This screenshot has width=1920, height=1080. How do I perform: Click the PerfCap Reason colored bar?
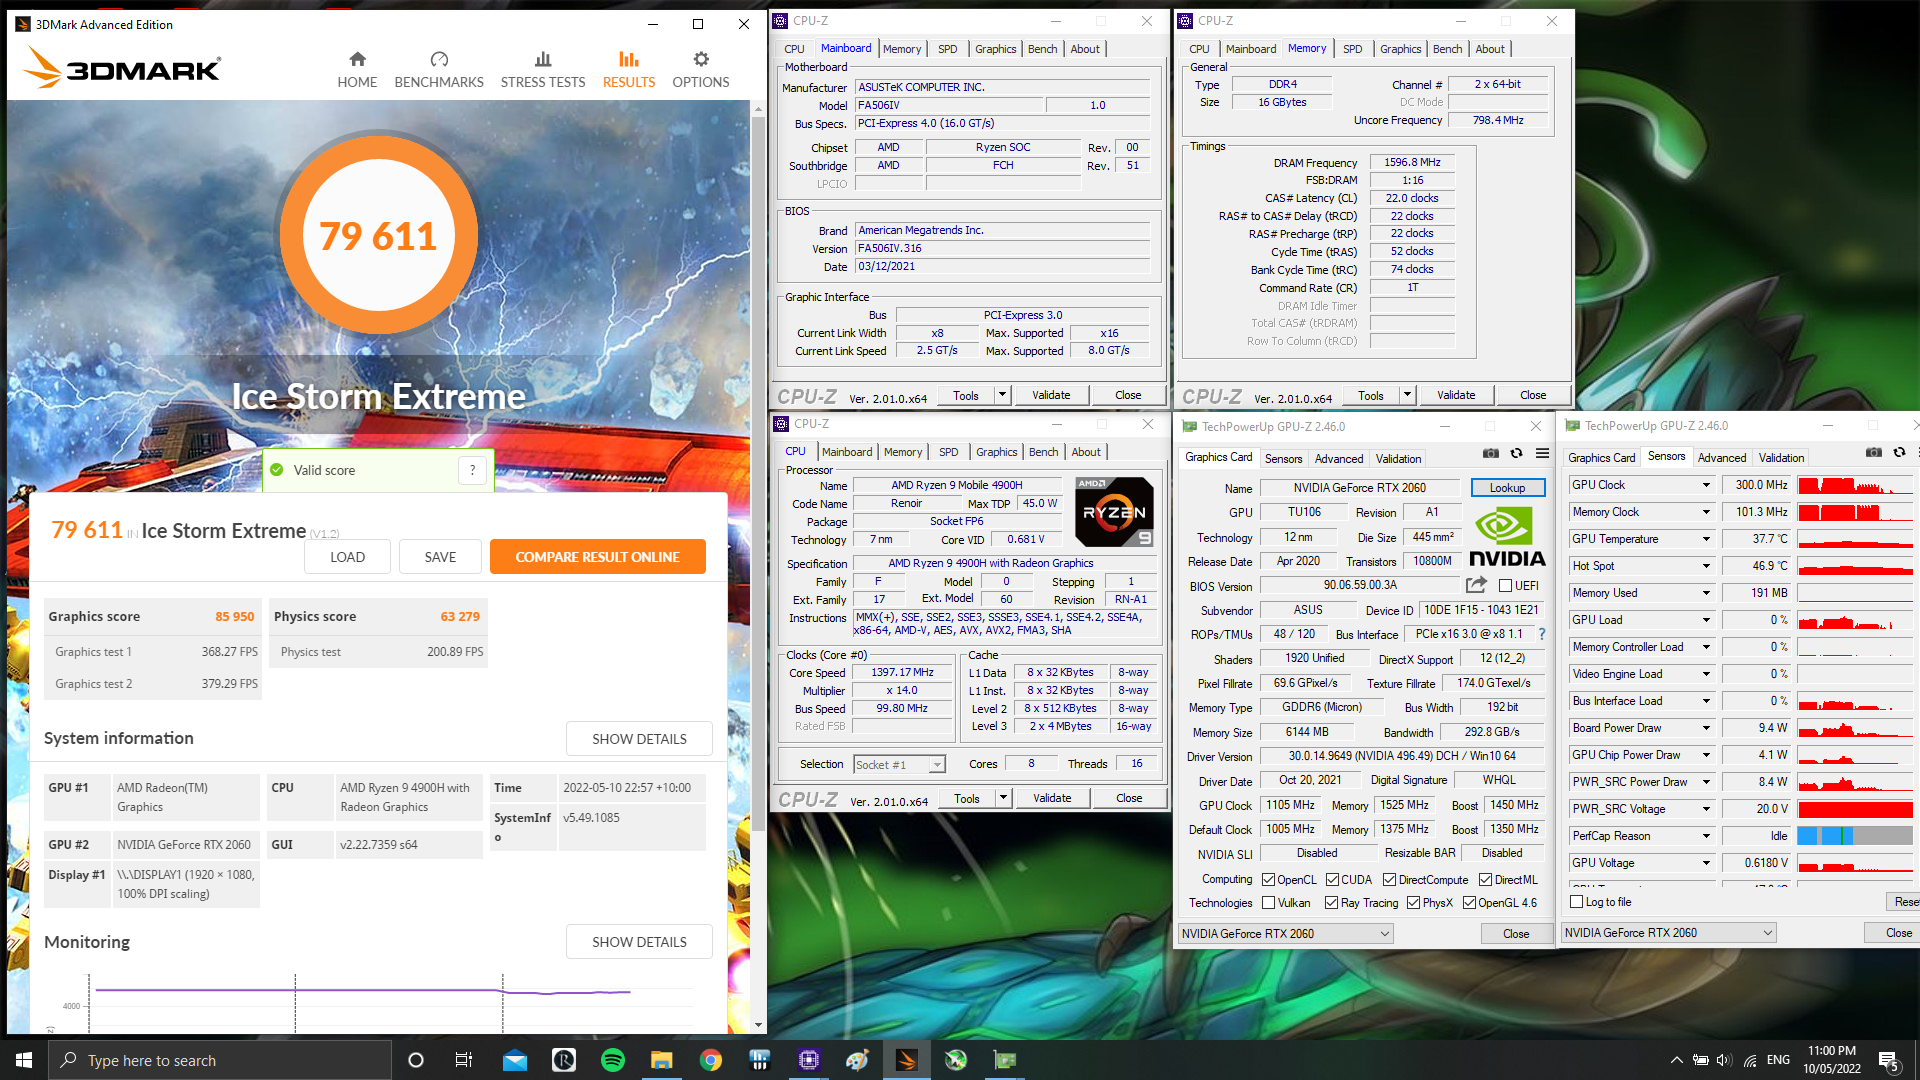(x=1855, y=836)
